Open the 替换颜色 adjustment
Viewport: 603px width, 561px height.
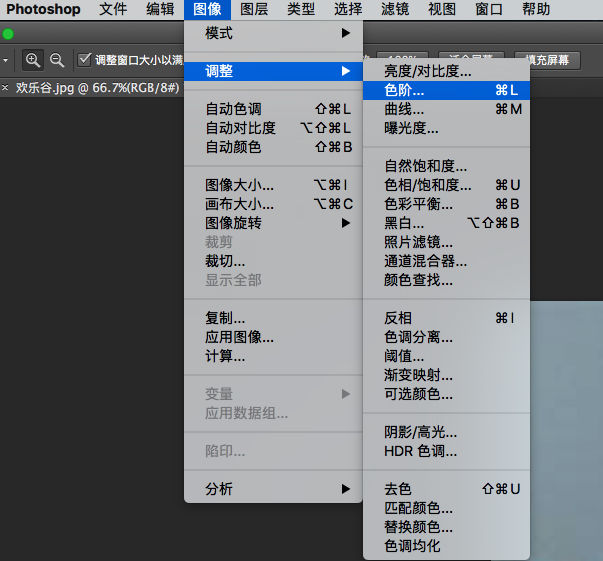(x=446, y=527)
